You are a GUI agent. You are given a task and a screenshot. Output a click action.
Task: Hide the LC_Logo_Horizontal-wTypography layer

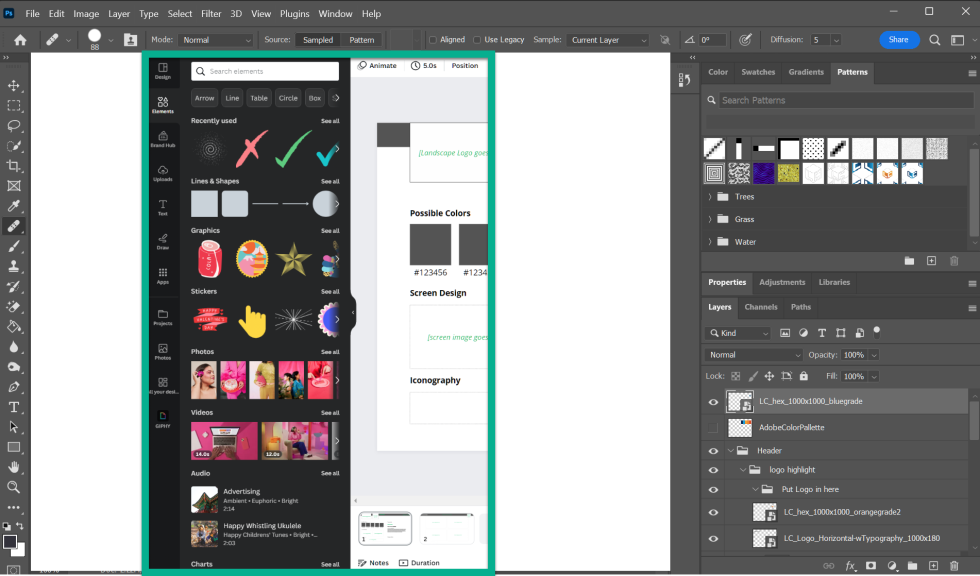[713, 539]
